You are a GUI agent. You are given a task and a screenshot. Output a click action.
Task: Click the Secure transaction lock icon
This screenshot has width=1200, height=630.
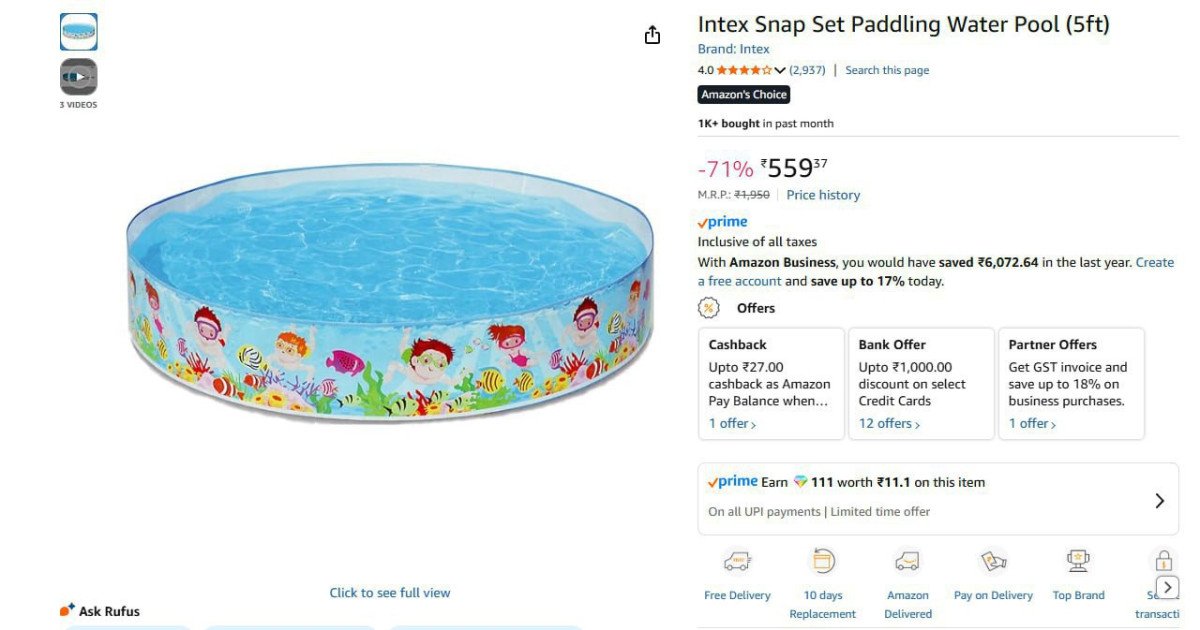[x=1163, y=560]
